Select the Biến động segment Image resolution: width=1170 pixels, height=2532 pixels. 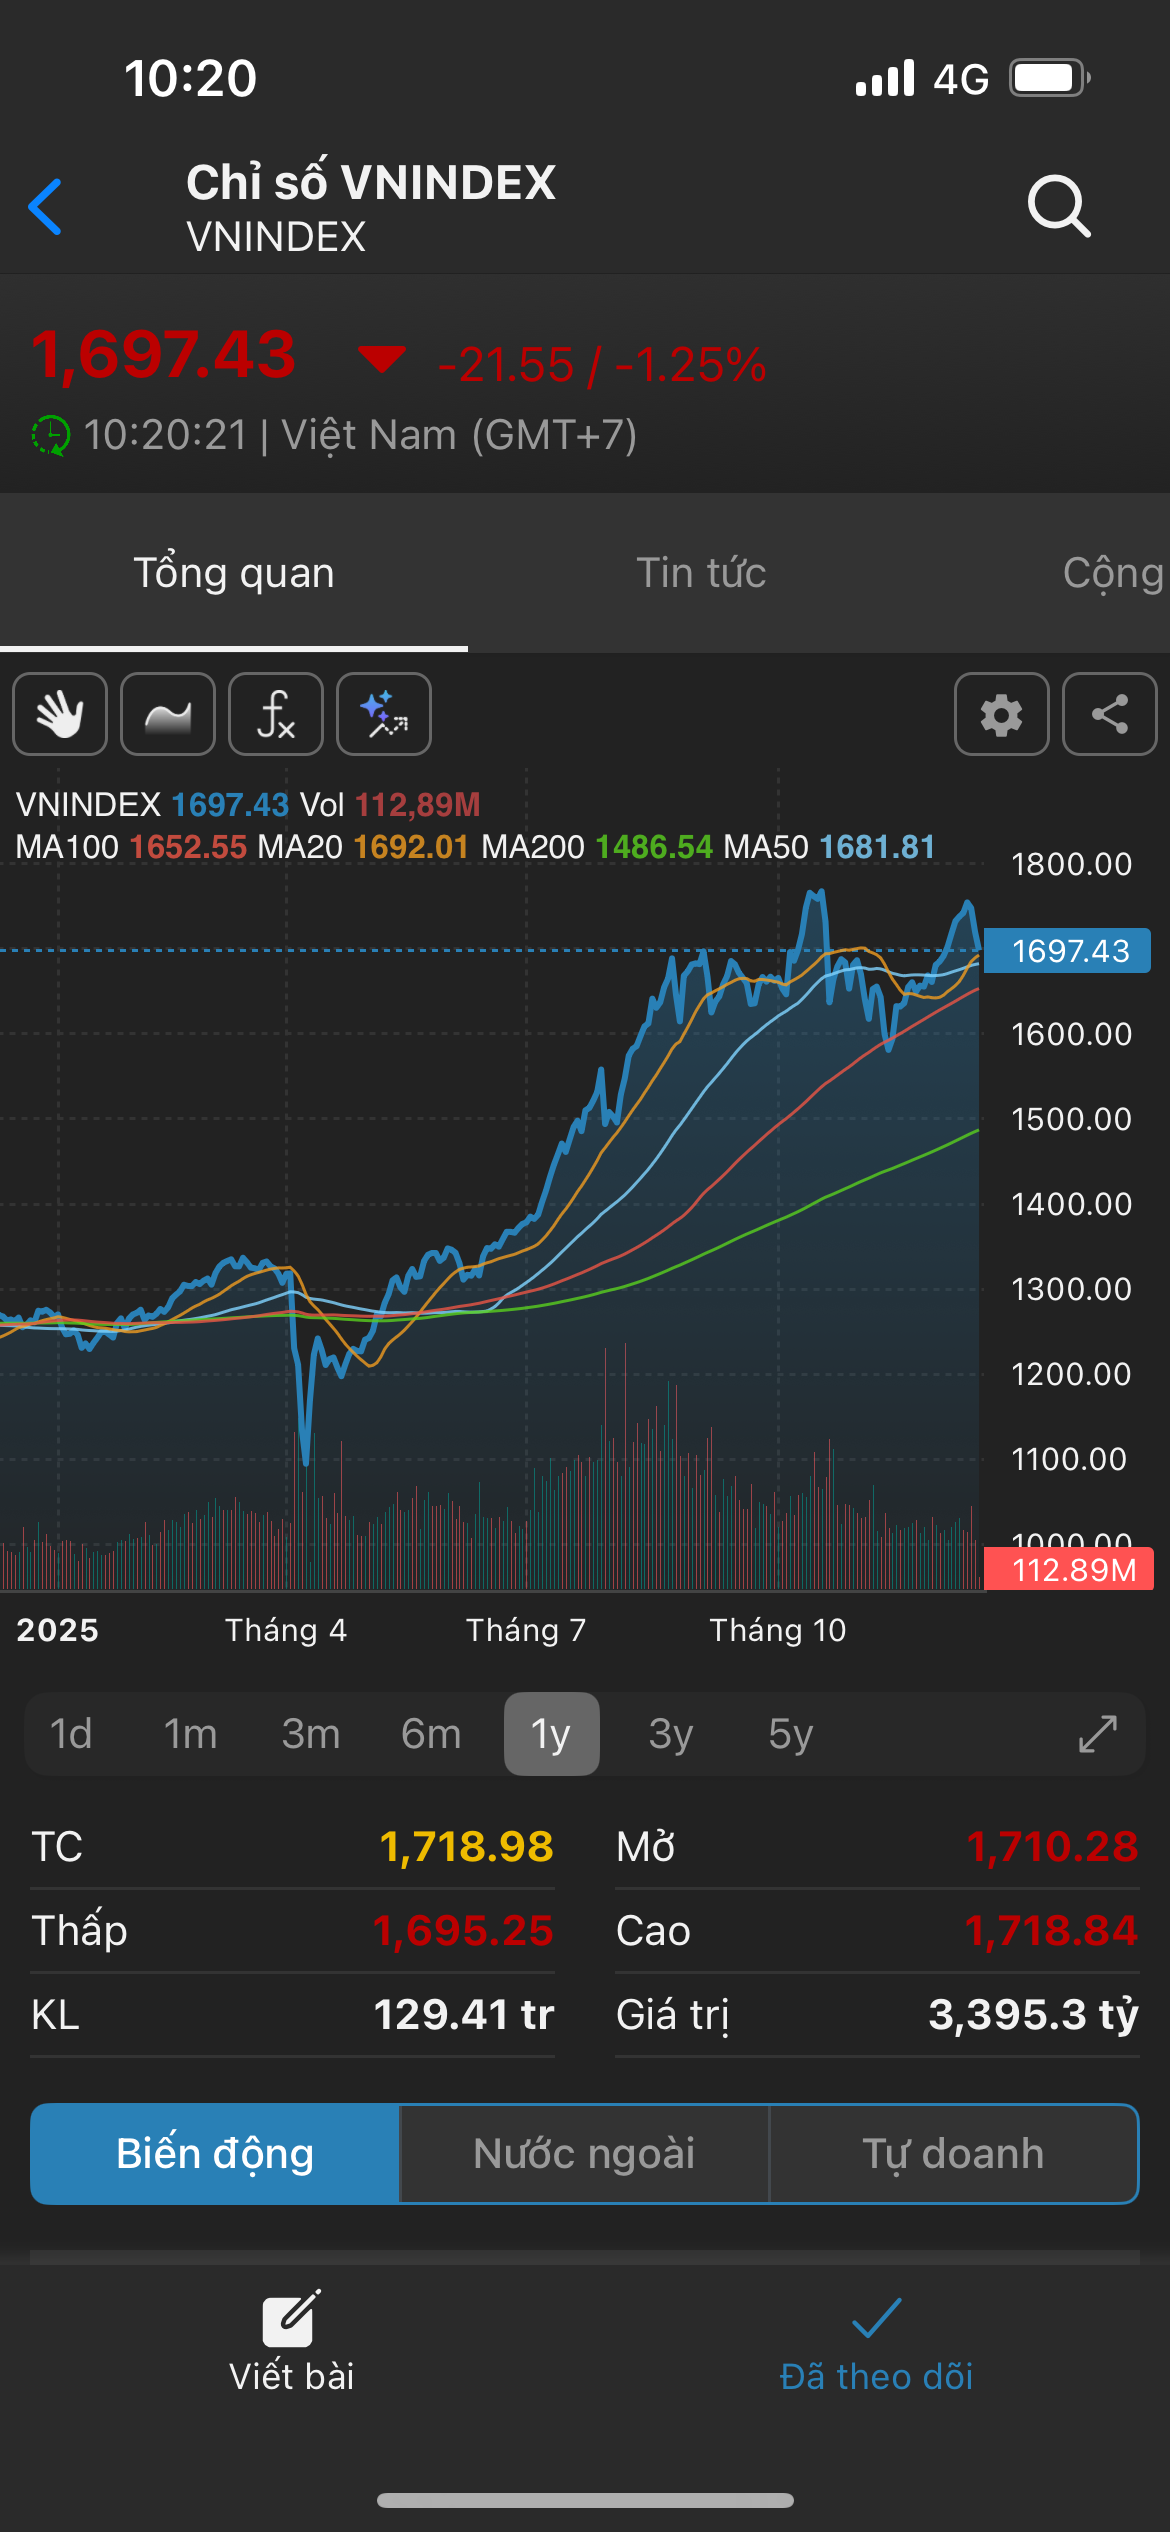pos(215,2153)
